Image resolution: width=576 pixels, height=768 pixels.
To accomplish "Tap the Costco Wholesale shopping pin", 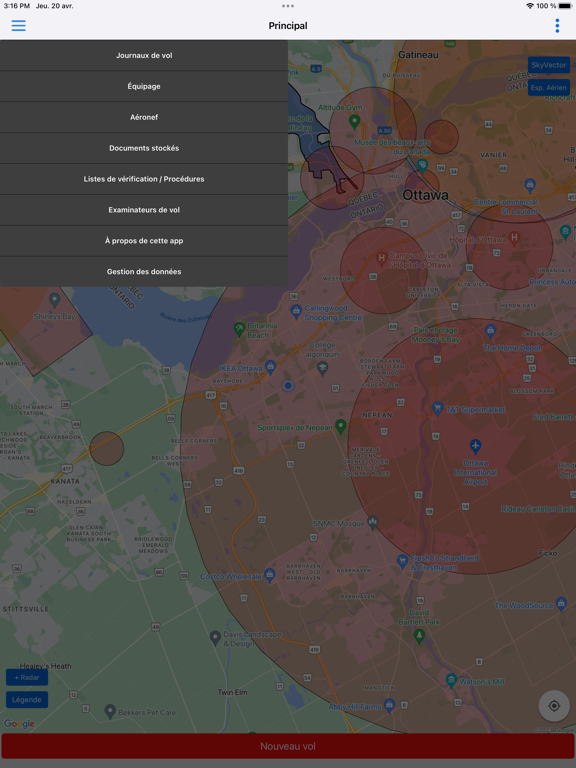I will (270, 575).
